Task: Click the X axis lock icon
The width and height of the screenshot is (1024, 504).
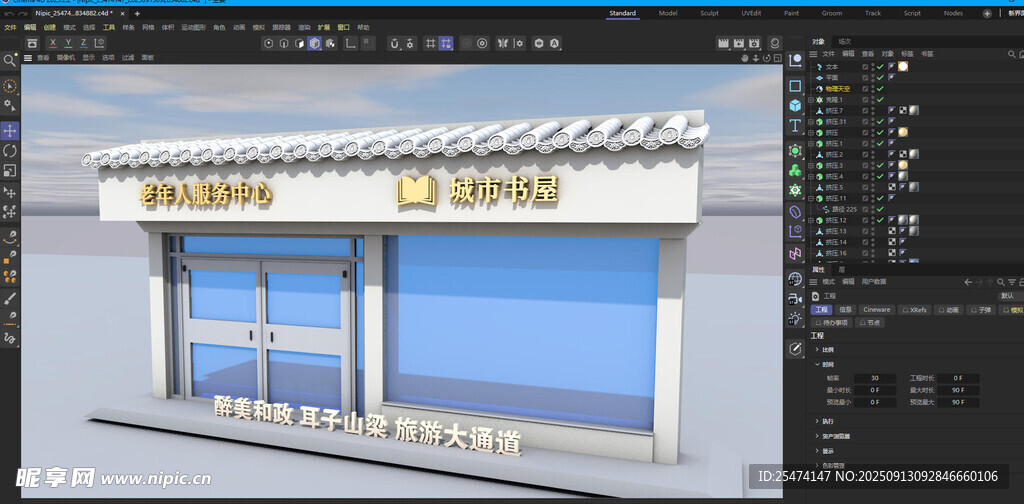Action: pyautogui.click(x=53, y=43)
